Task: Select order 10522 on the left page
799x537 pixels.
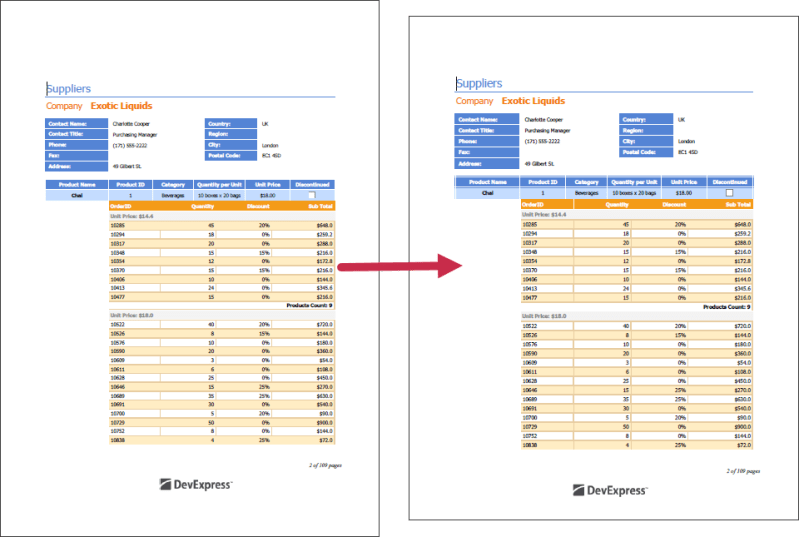Action: click(117, 325)
